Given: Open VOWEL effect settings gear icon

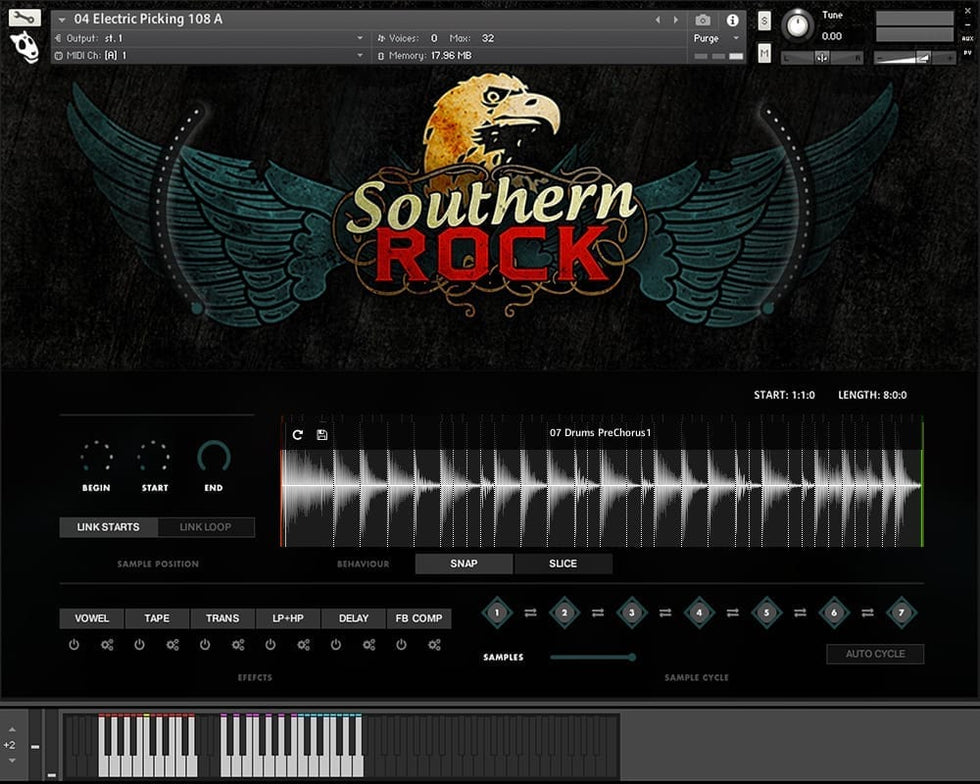Looking at the screenshot, I should point(107,645).
